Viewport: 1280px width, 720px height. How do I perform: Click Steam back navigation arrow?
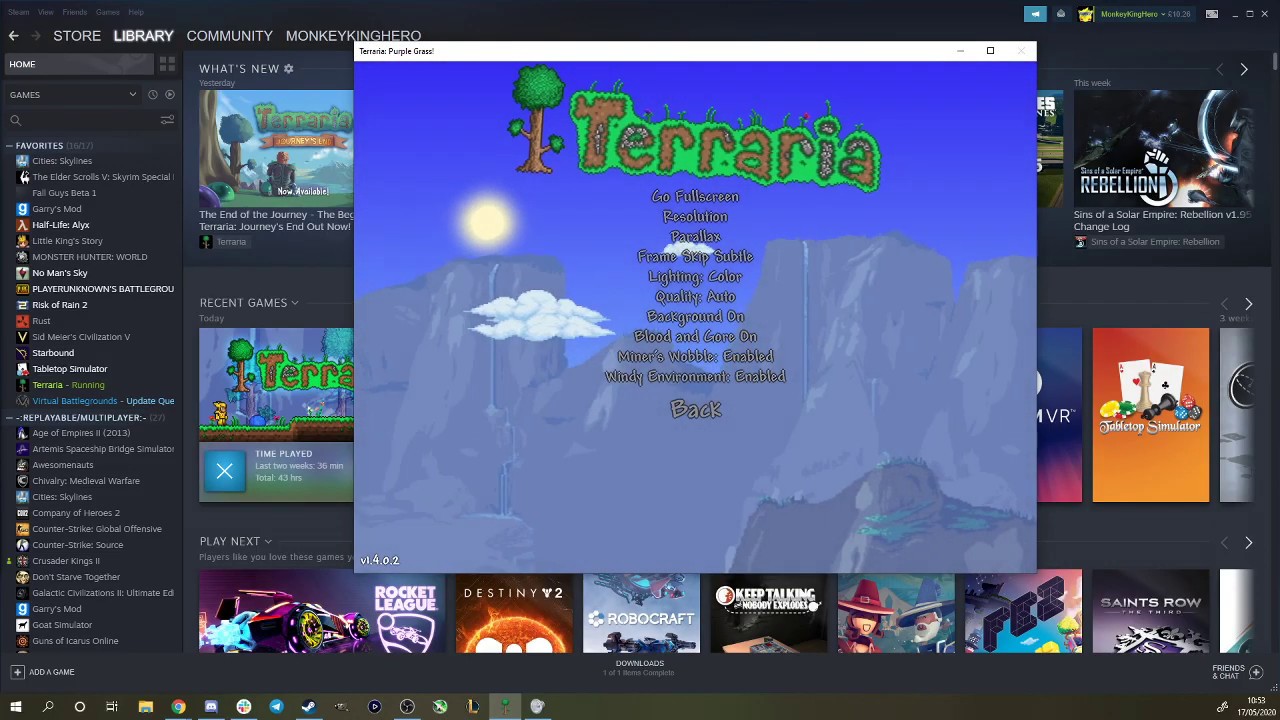tap(14, 36)
